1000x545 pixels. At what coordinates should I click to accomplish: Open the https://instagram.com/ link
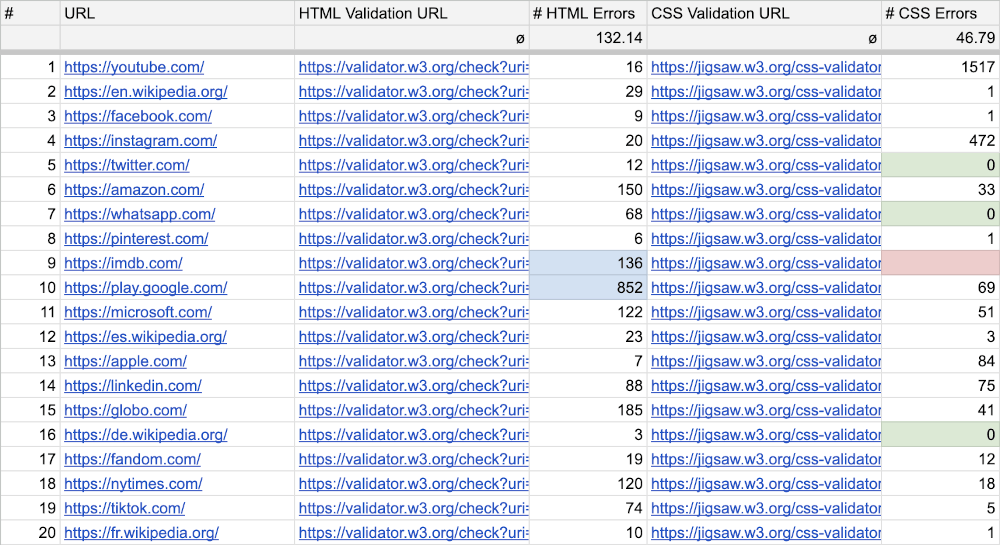(140, 141)
